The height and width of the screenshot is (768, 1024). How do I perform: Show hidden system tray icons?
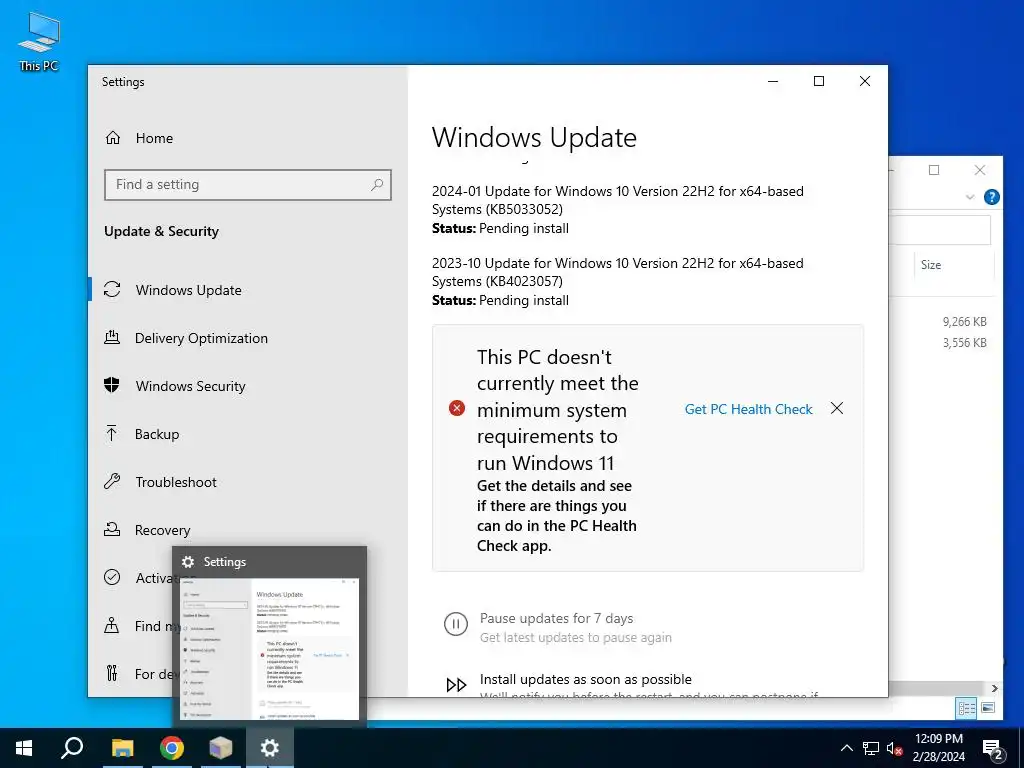(846, 748)
